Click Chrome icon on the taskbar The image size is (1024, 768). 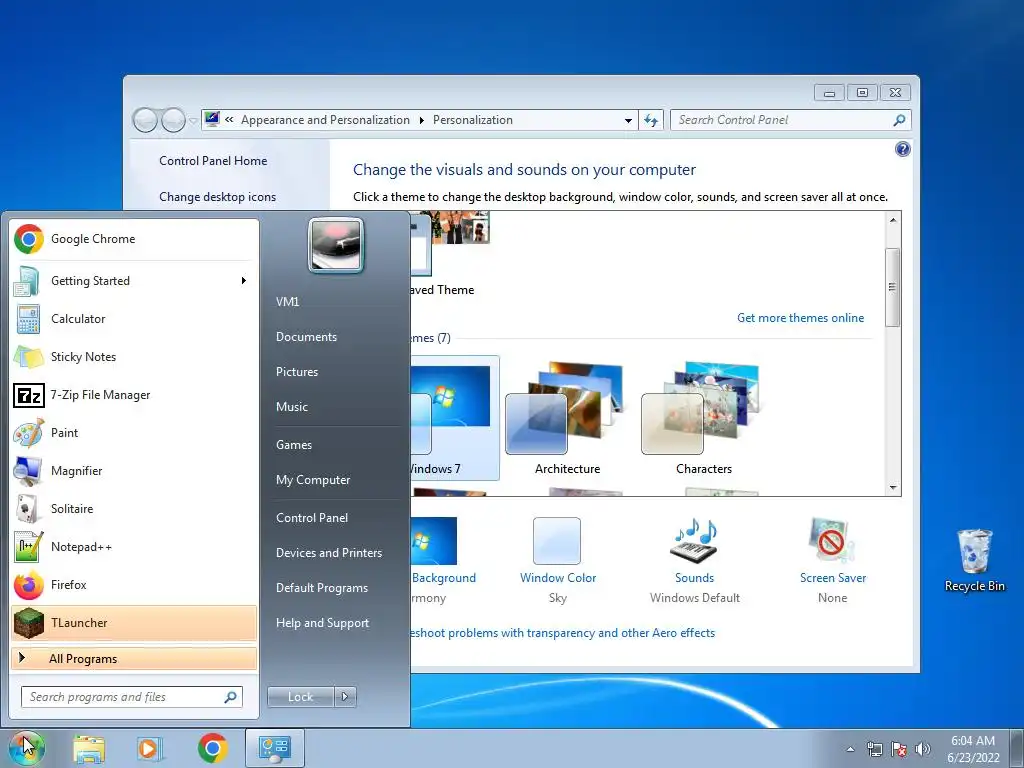[212, 748]
